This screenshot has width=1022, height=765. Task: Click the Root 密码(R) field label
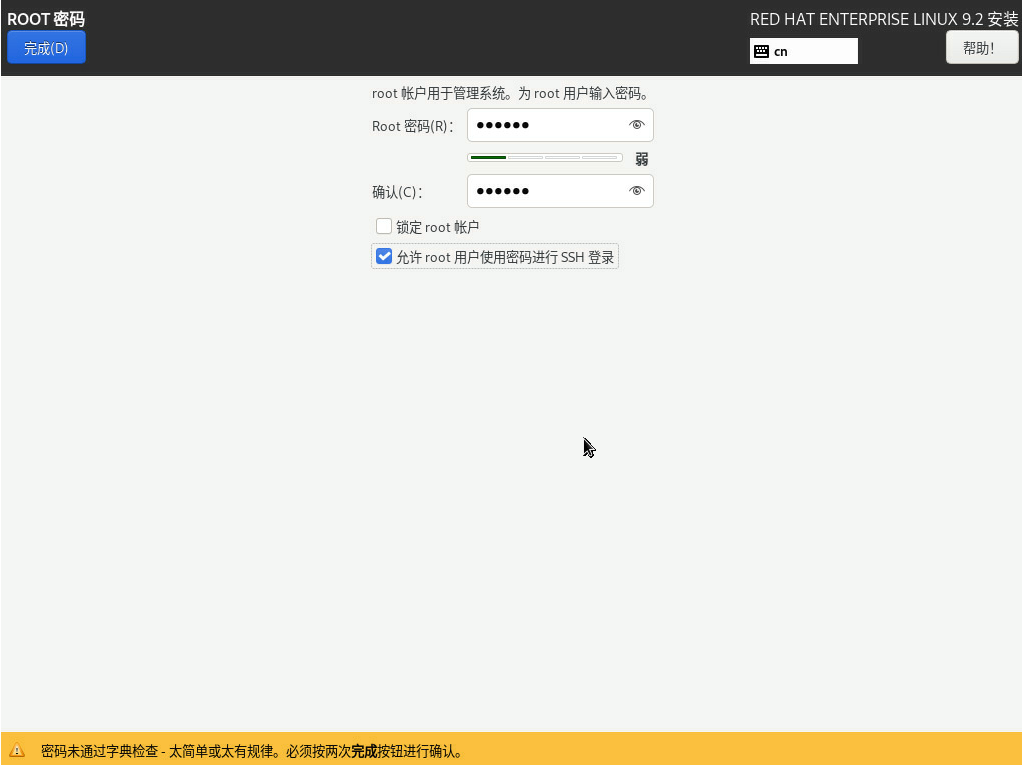pos(412,126)
